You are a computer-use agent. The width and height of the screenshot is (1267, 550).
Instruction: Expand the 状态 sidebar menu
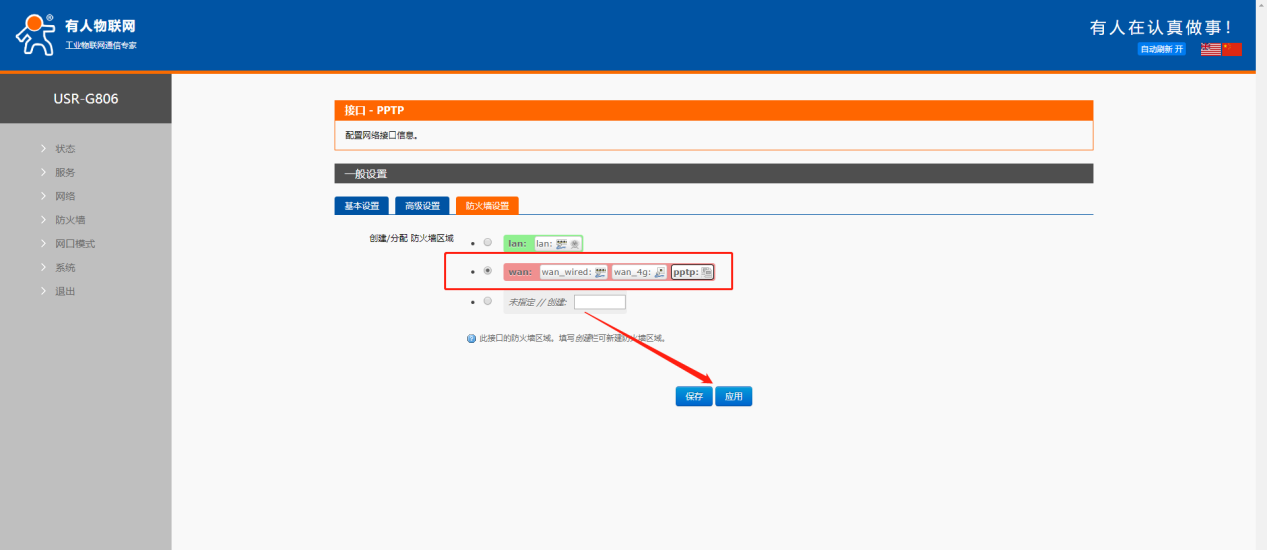click(65, 149)
